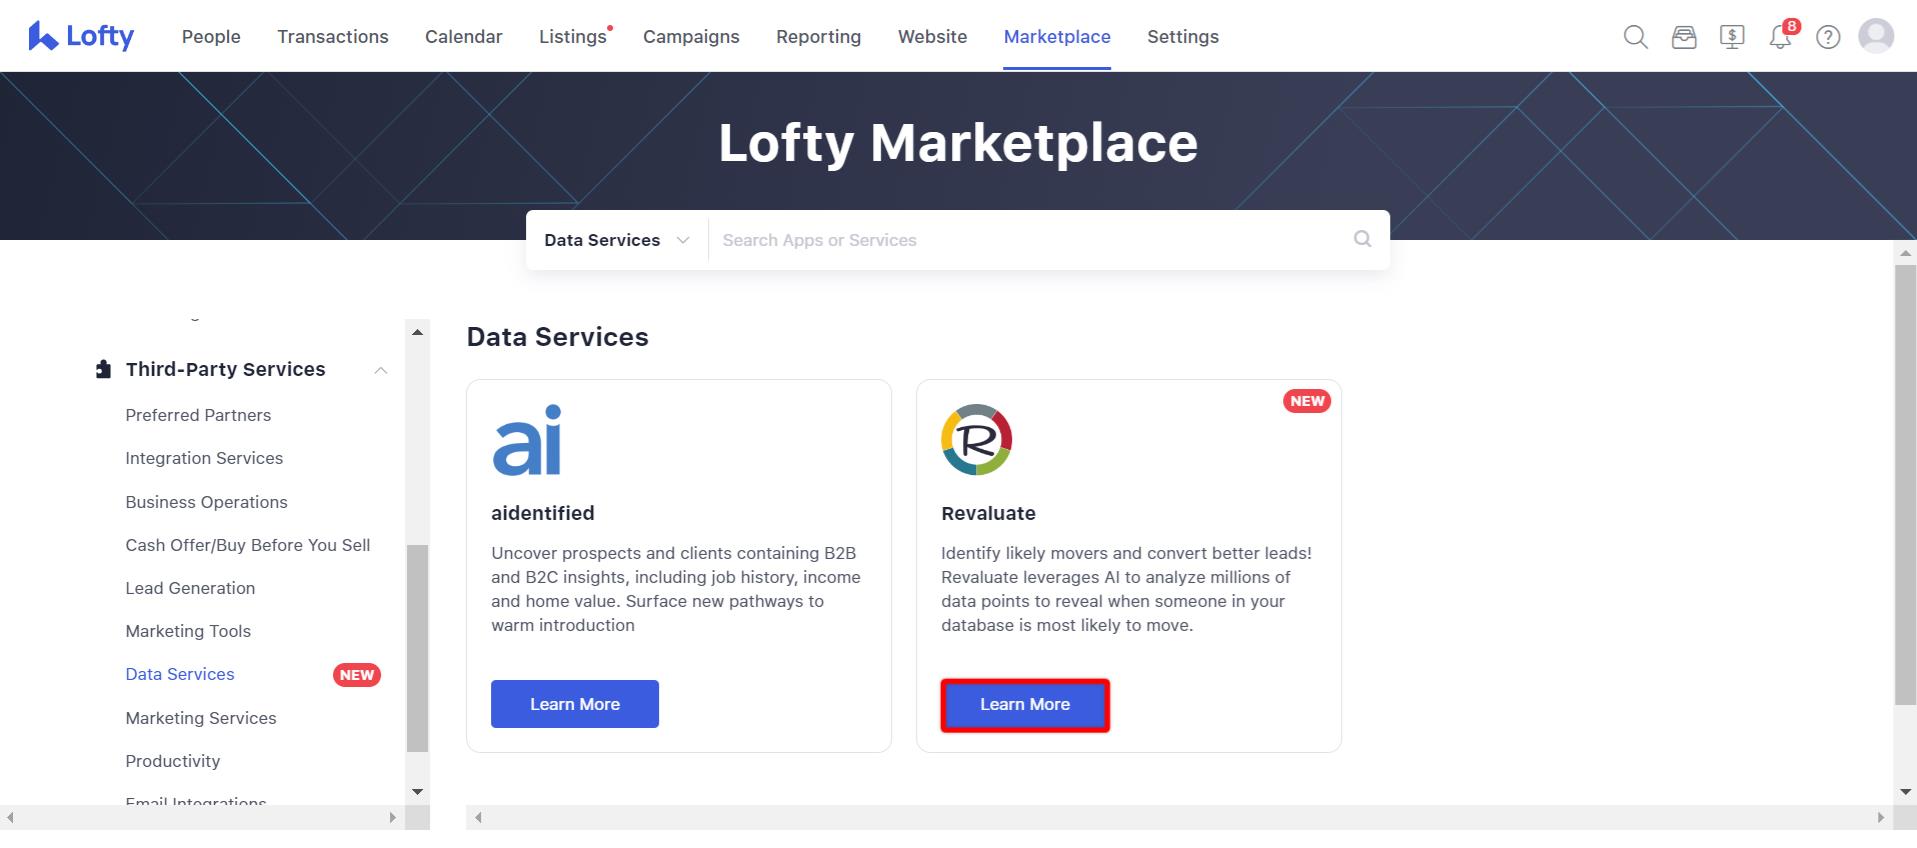
Task: Go to the Reporting tab
Action: pos(818,37)
